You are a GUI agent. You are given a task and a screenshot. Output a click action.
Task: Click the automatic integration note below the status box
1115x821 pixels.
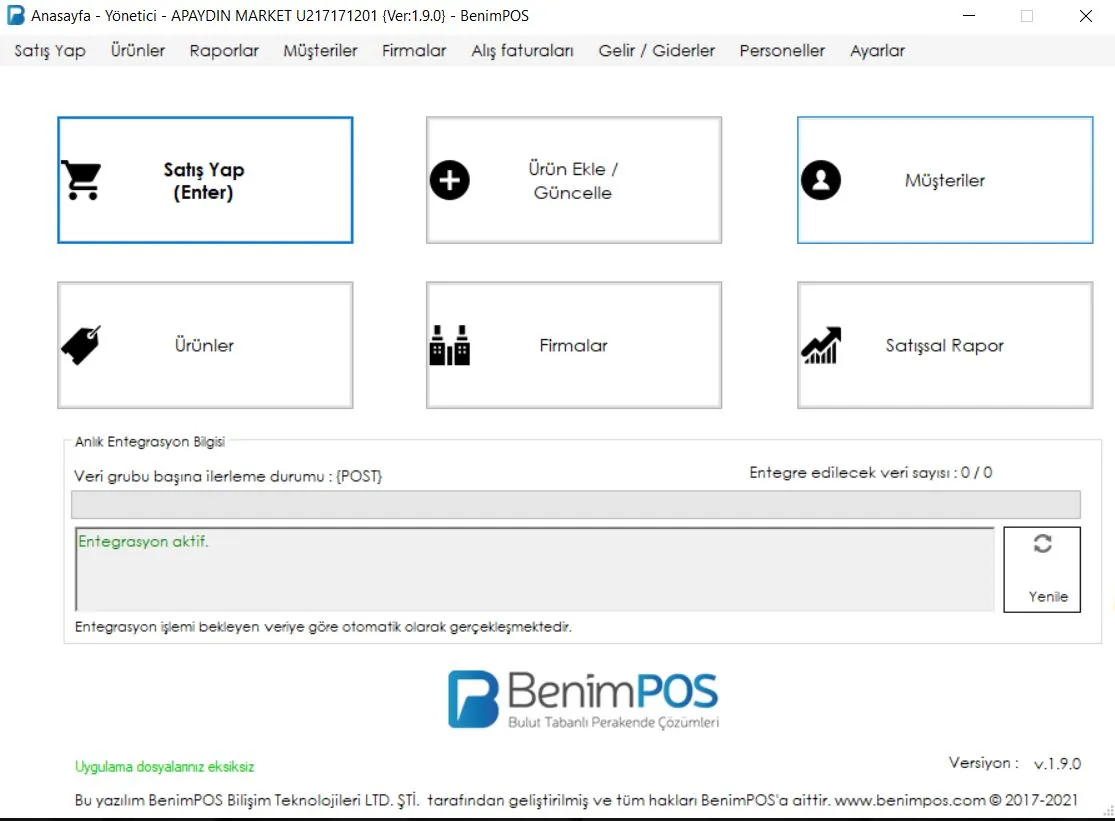pyautogui.click(x=323, y=627)
